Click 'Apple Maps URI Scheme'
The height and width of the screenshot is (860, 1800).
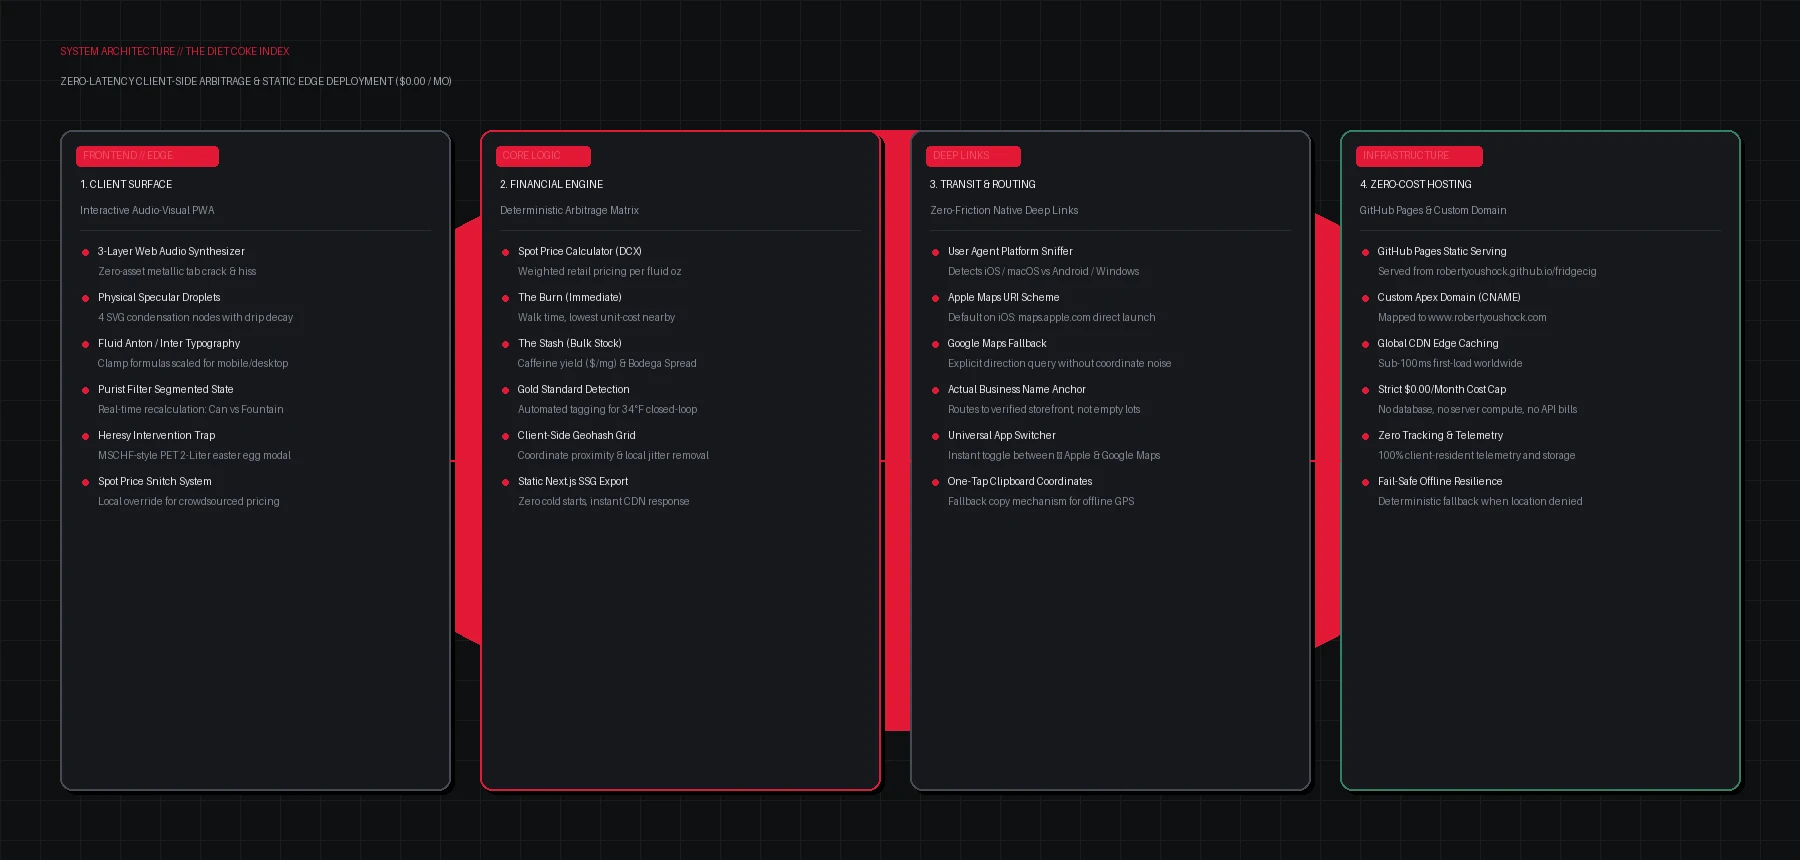point(1003,297)
